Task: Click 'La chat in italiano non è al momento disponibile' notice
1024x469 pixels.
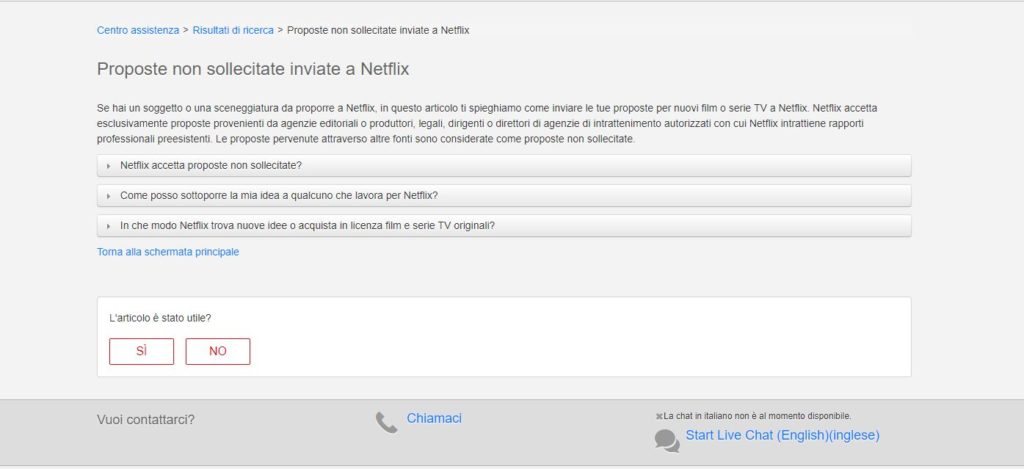Action: pyautogui.click(x=758, y=416)
